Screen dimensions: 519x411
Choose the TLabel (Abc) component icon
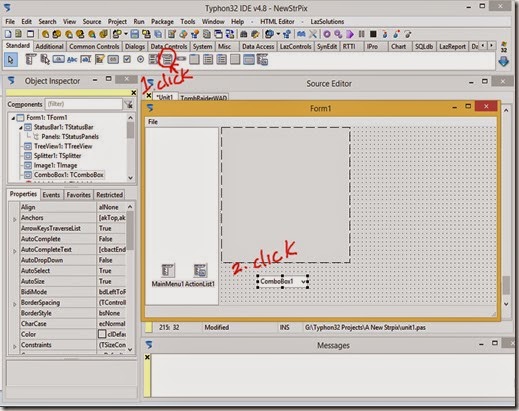tap(72, 60)
